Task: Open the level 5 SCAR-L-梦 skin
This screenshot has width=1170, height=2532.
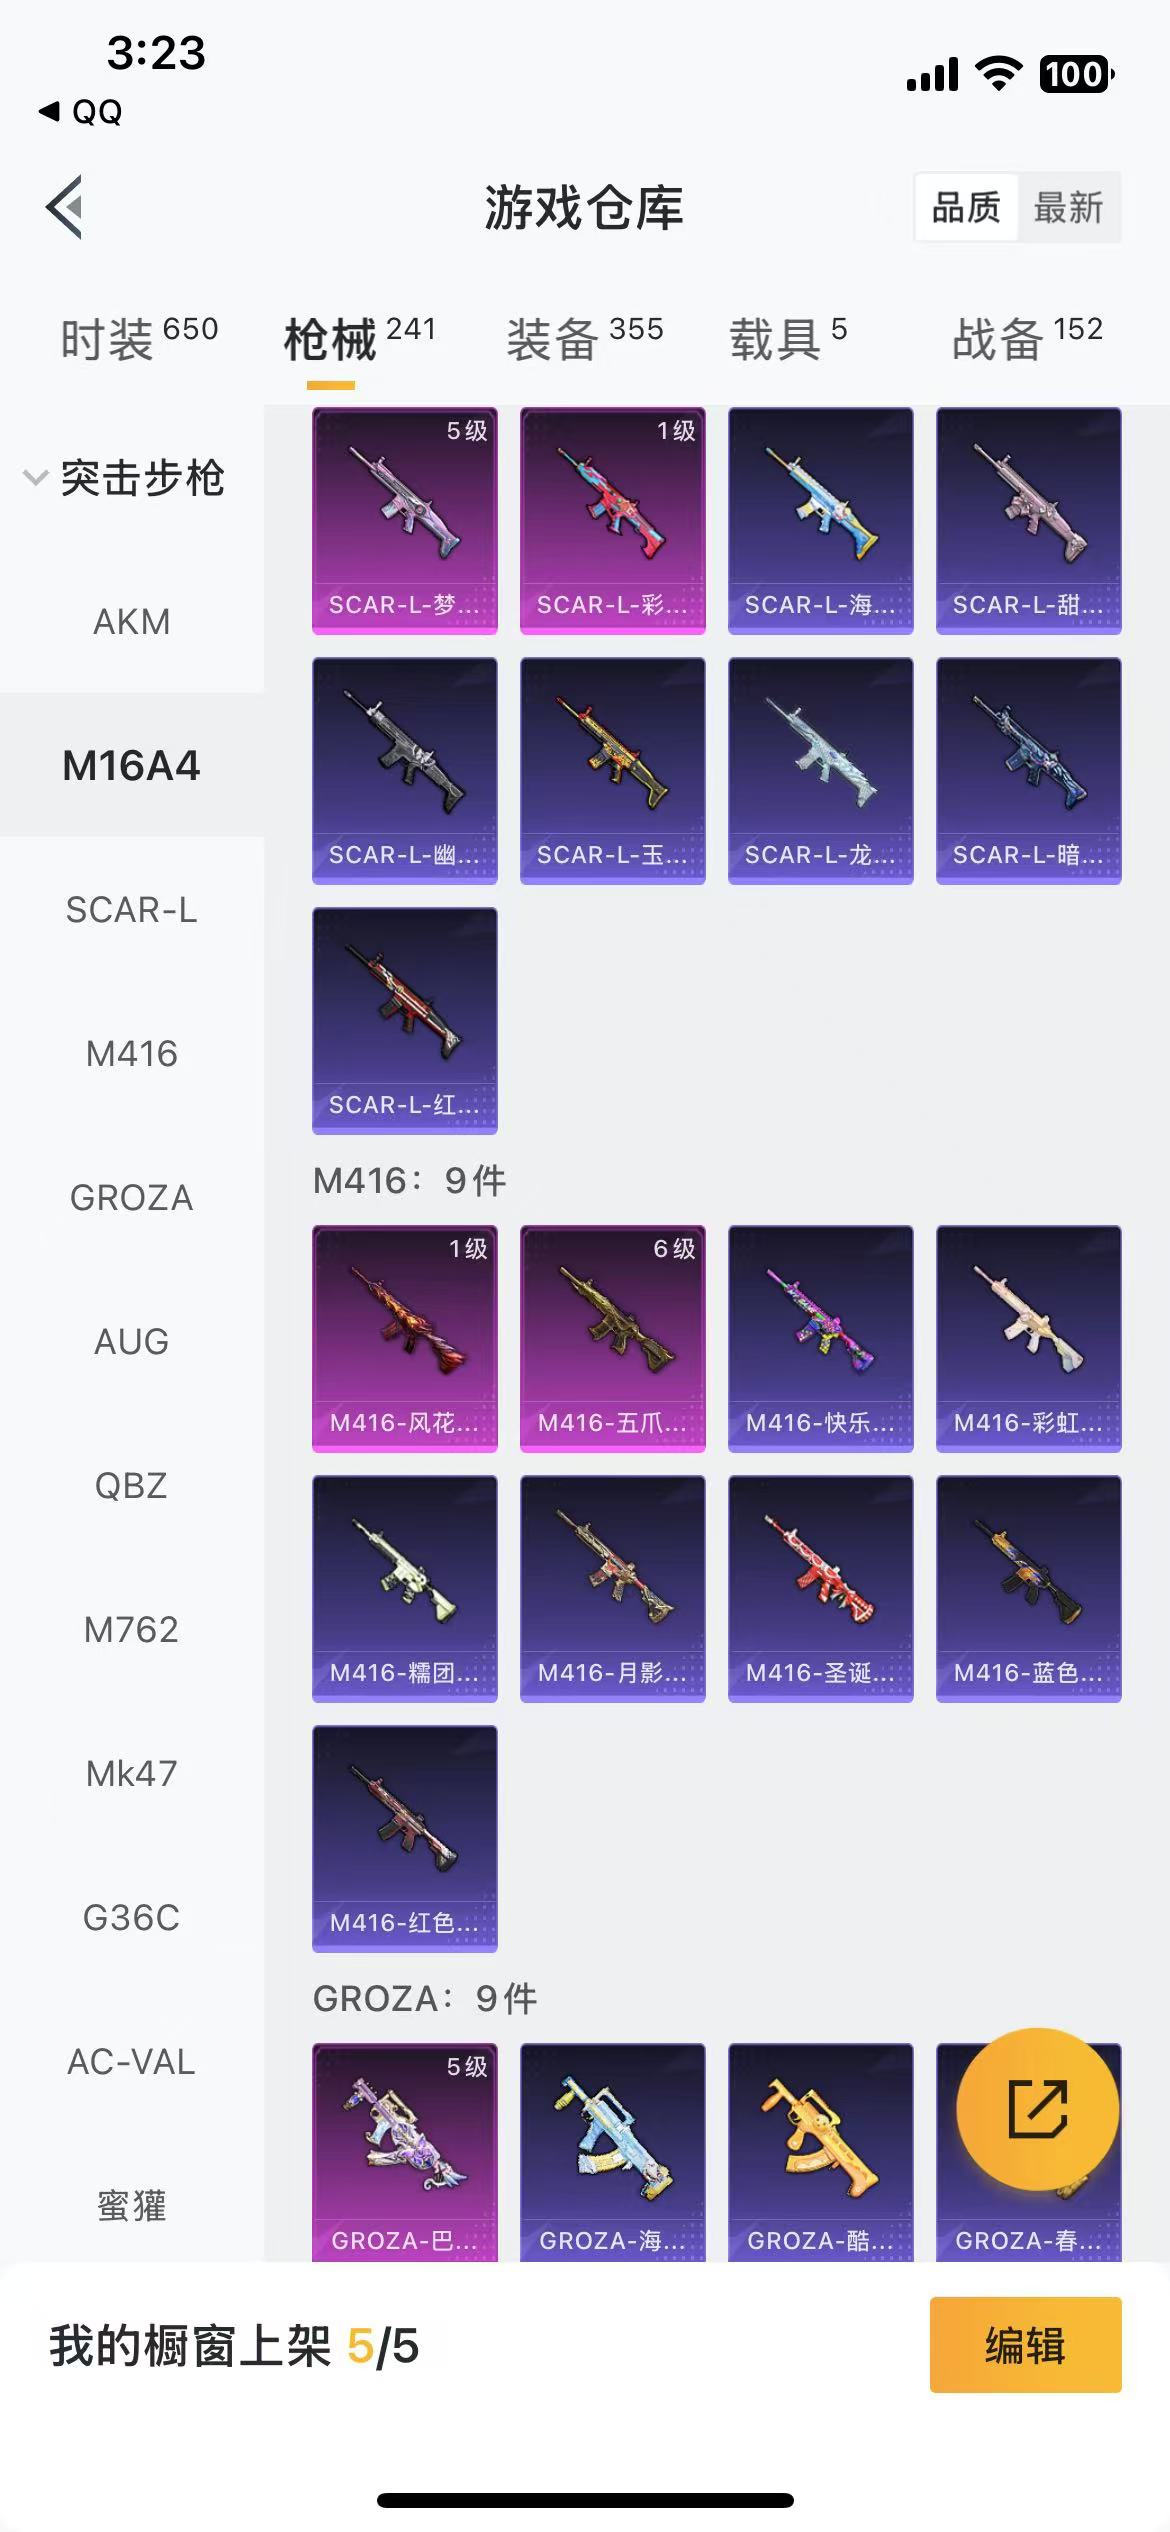Action: tap(405, 521)
